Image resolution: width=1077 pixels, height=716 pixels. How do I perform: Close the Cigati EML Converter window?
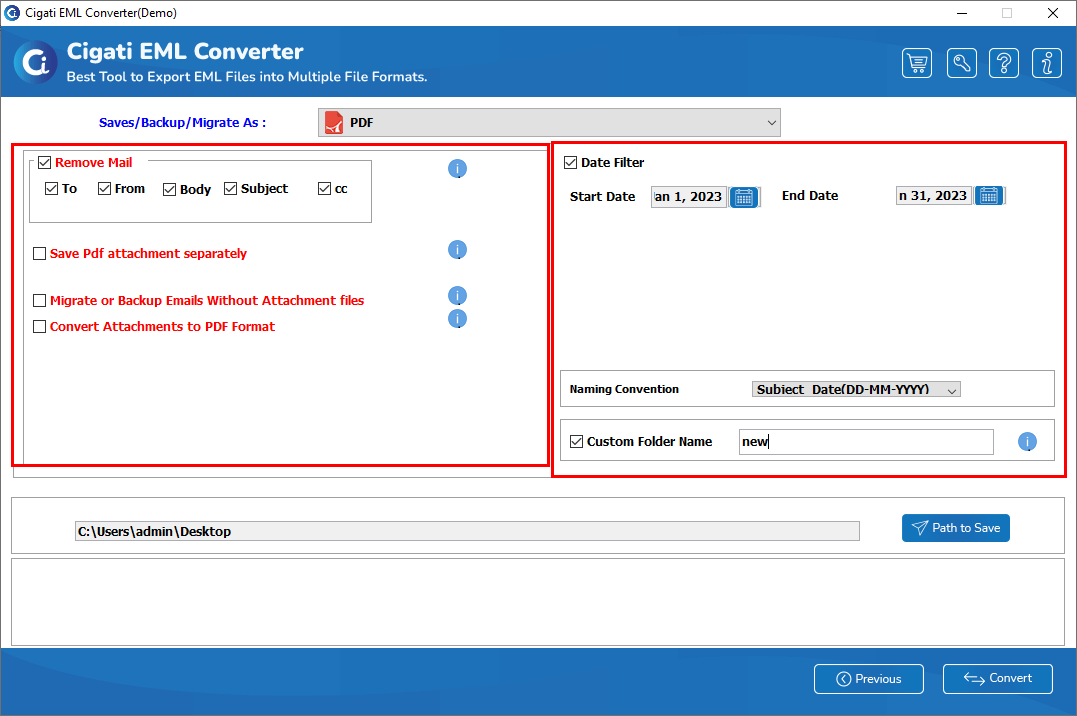pyautogui.click(x=1052, y=13)
